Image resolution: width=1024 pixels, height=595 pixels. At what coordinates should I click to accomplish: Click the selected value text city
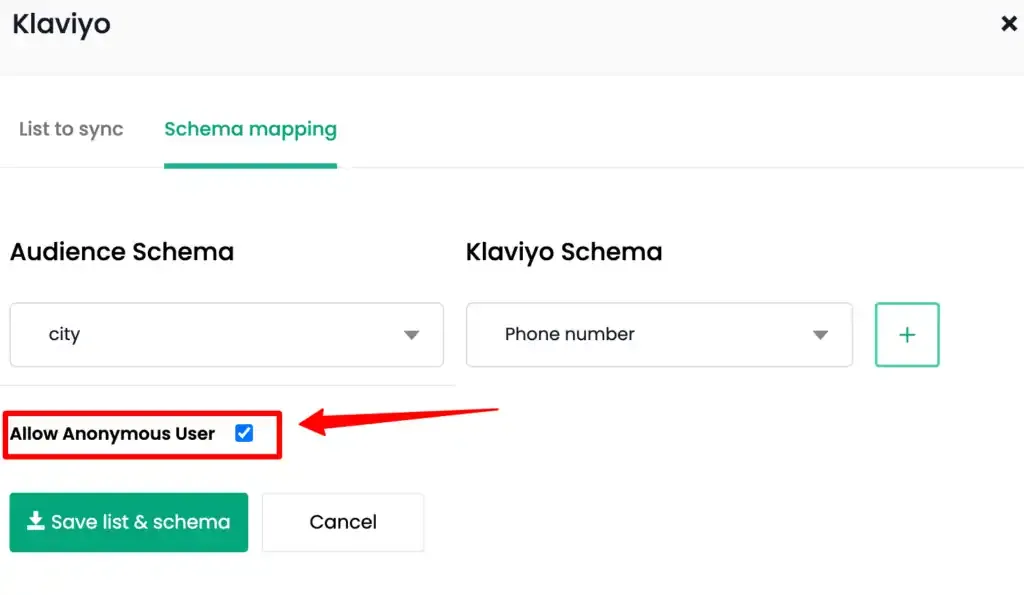click(x=64, y=334)
